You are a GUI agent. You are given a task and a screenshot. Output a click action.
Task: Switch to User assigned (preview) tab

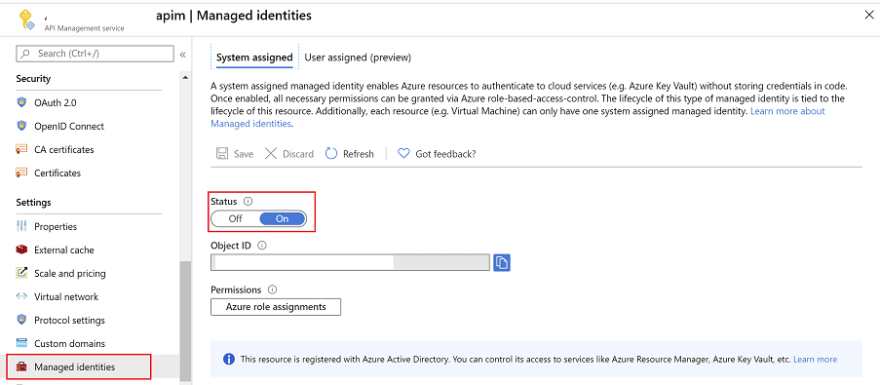click(x=358, y=57)
